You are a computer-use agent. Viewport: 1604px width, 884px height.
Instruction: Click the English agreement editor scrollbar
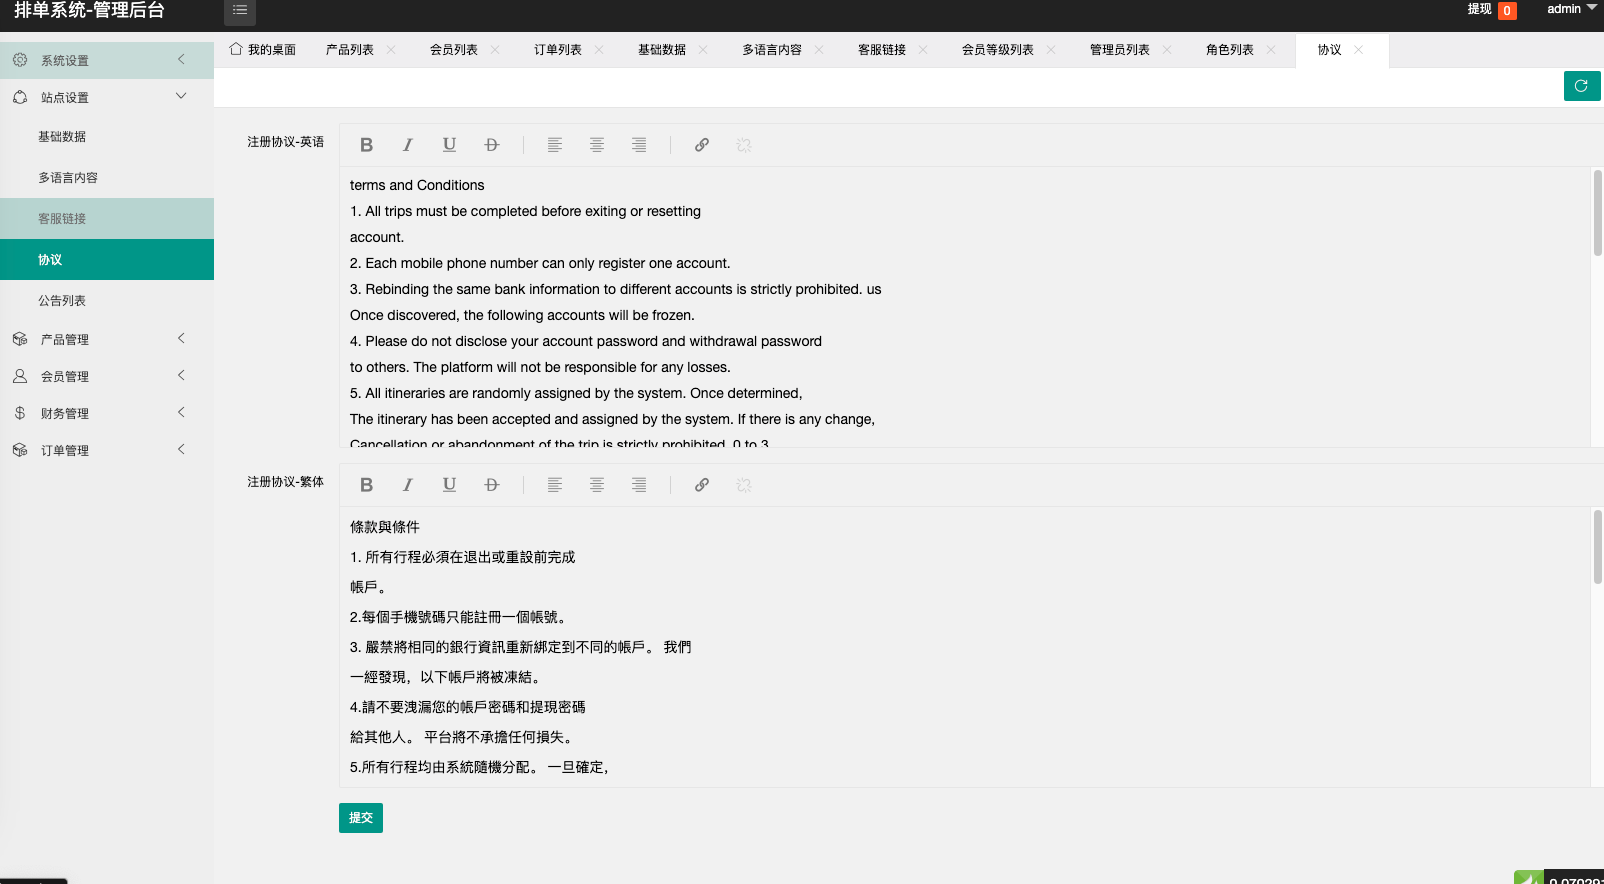1597,213
